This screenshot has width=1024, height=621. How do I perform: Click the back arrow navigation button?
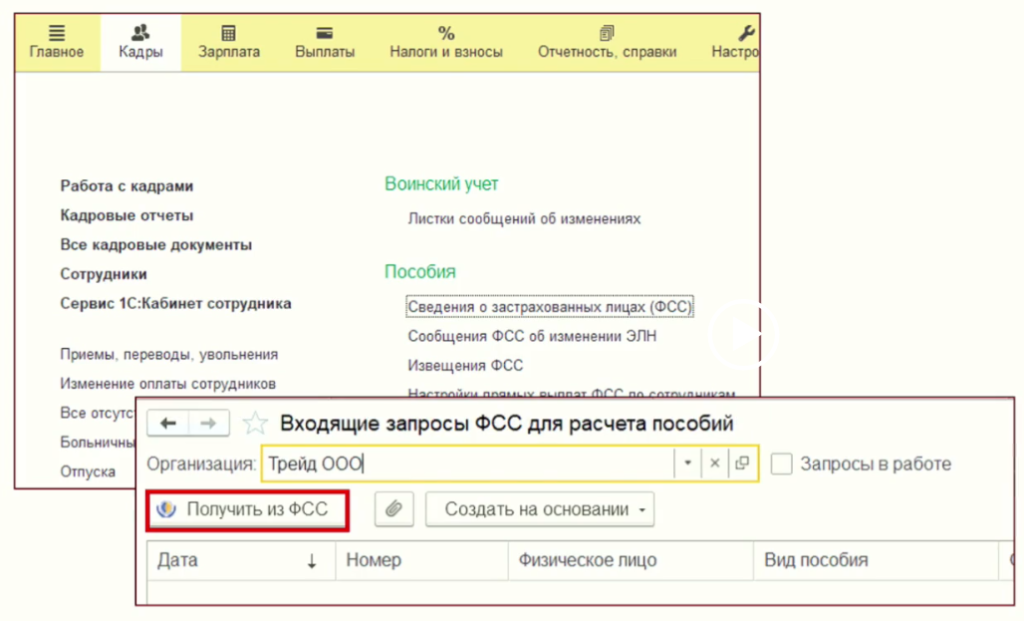(168, 424)
